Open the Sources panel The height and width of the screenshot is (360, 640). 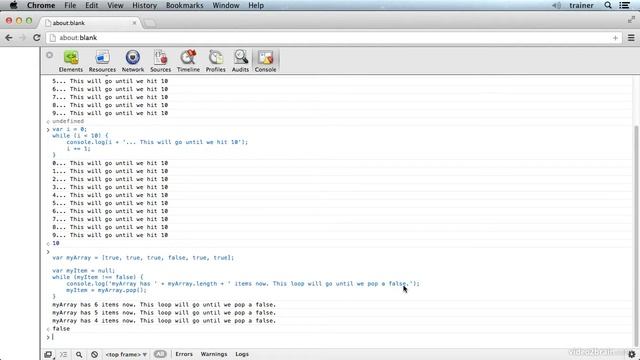coord(160,61)
